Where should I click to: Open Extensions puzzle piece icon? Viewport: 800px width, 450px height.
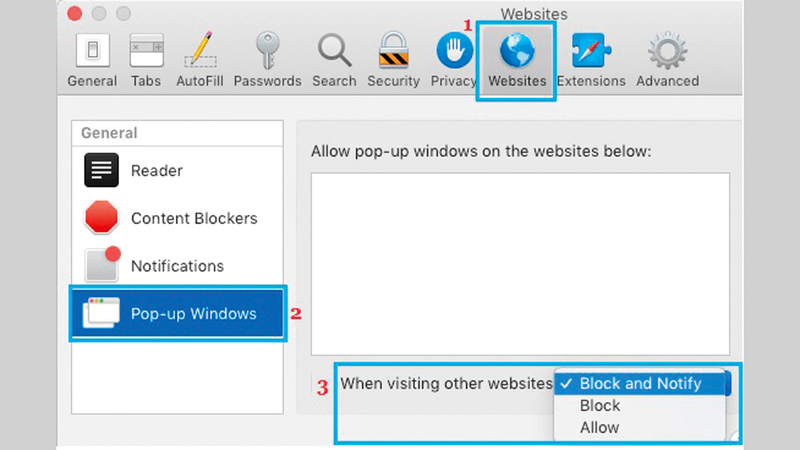click(590, 52)
